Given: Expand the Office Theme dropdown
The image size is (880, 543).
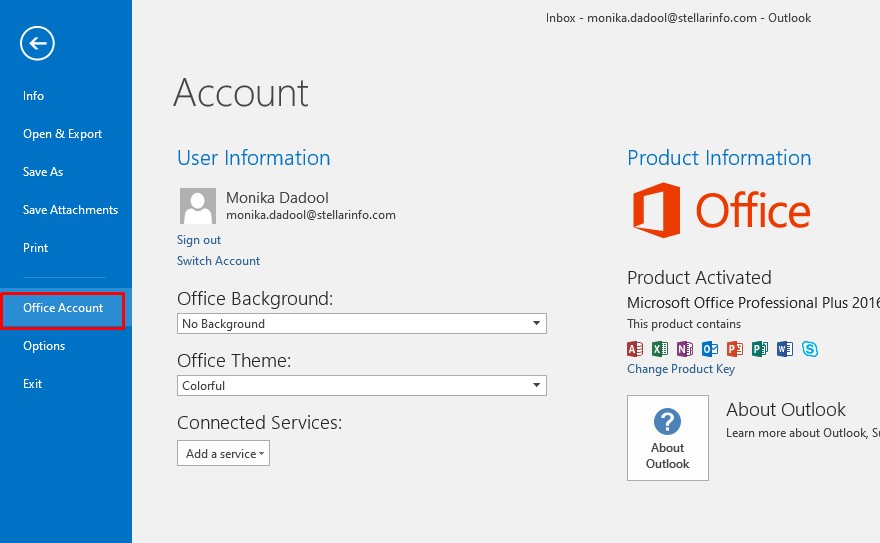Looking at the screenshot, I should click(x=361, y=386).
